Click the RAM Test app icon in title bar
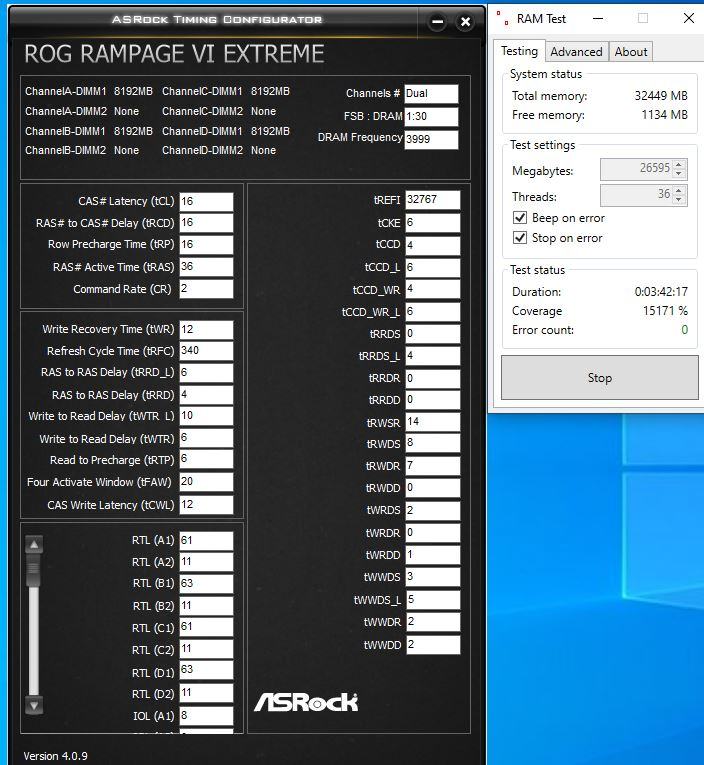Image resolution: width=704 pixels, height=765 pixels. 503,19
